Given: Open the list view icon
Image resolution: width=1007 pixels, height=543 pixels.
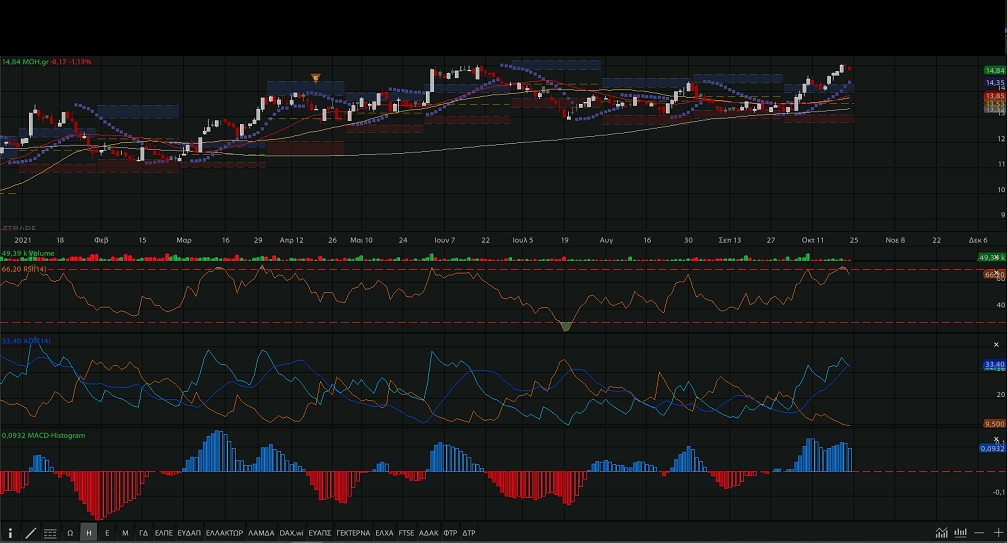Looking at the screenshot, I should tap(50, 533).
